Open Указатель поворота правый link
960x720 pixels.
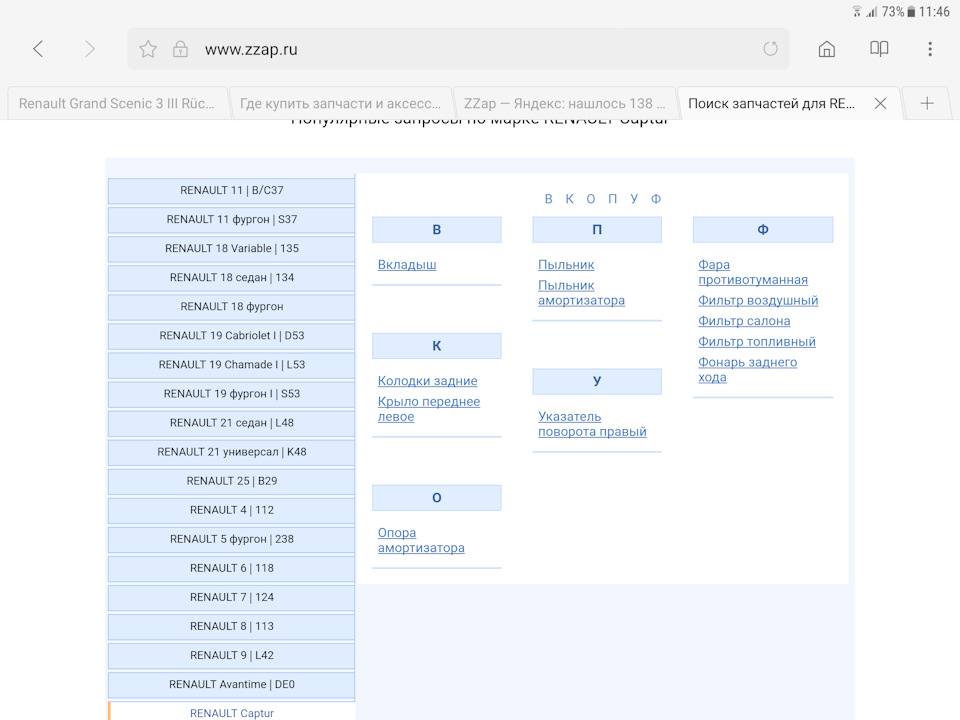(592, 424)
